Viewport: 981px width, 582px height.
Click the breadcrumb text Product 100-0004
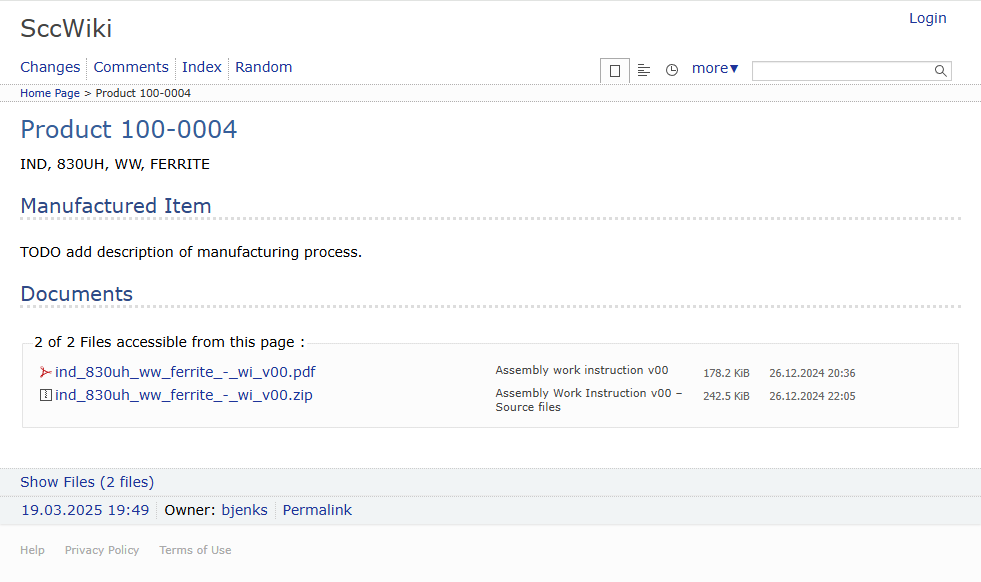[x=143, y=93]
